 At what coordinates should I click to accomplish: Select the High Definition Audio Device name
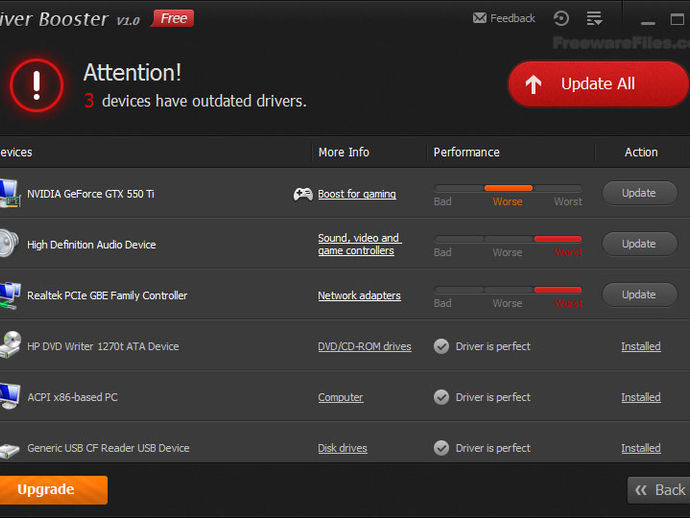pyautogui.click(x=92, y=245)
